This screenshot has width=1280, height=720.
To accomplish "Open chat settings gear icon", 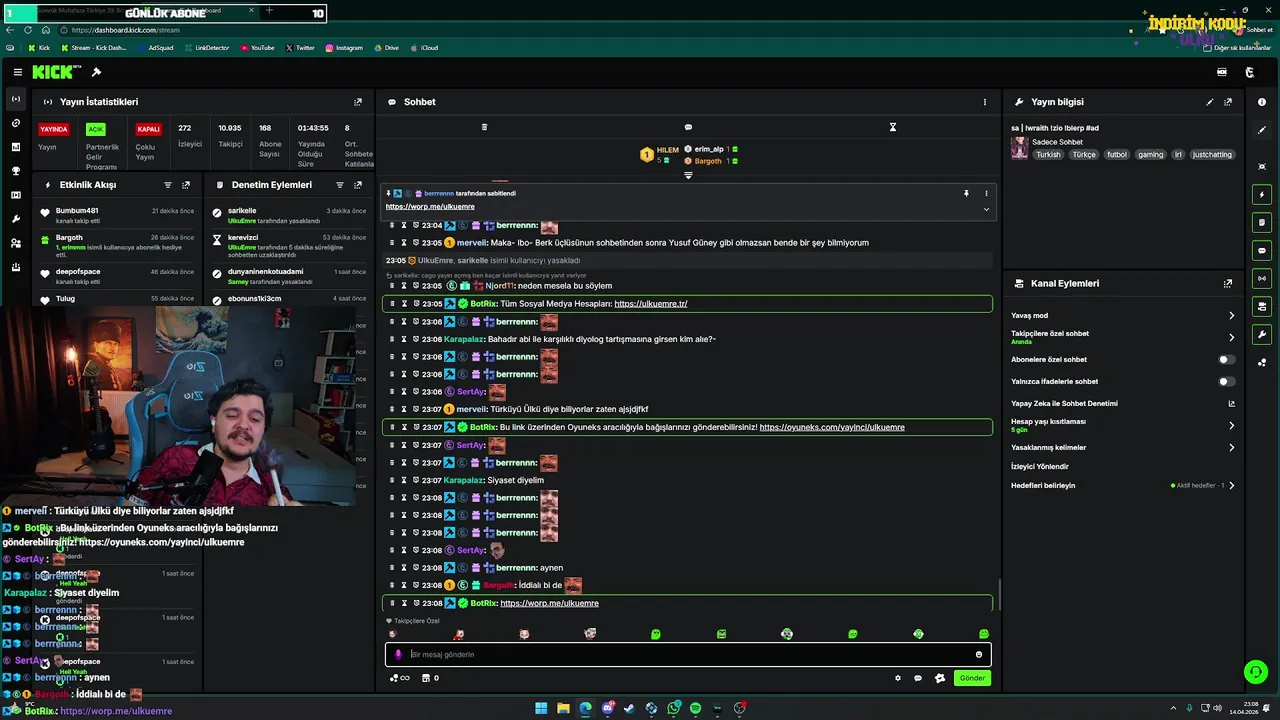I will coord(898,678).
